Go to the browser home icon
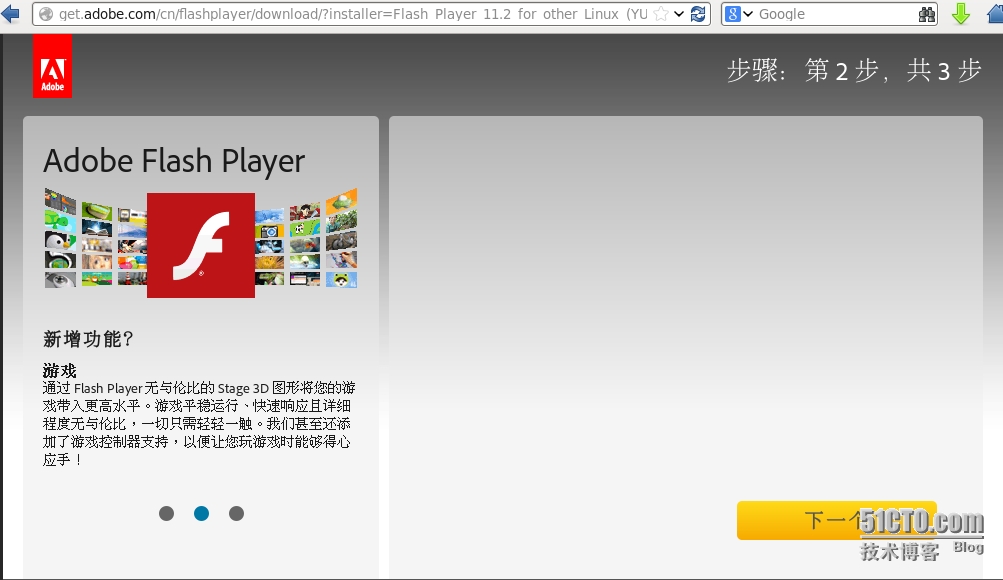Viewport: 1003px width, 580px height. tap(995, 13)
